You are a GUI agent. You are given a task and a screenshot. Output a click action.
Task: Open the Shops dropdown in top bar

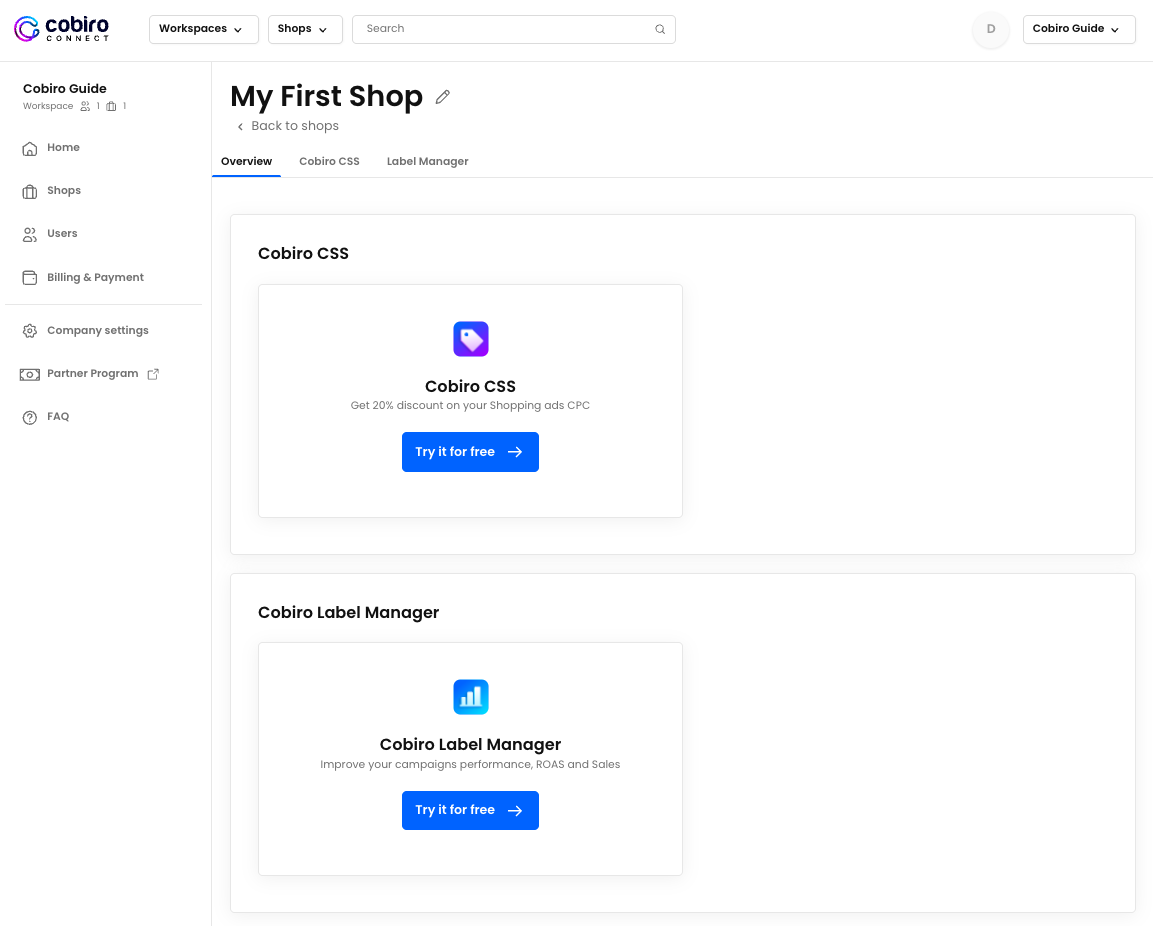pyautogui.click(x=305, y=29)
